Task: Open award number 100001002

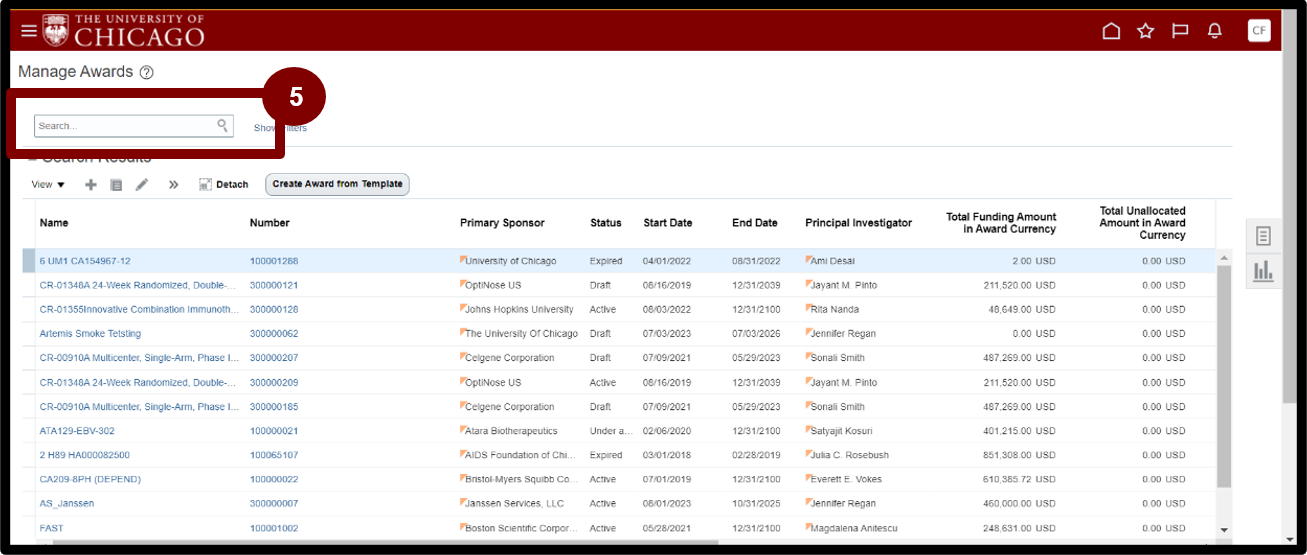Action: click(274, 528)
